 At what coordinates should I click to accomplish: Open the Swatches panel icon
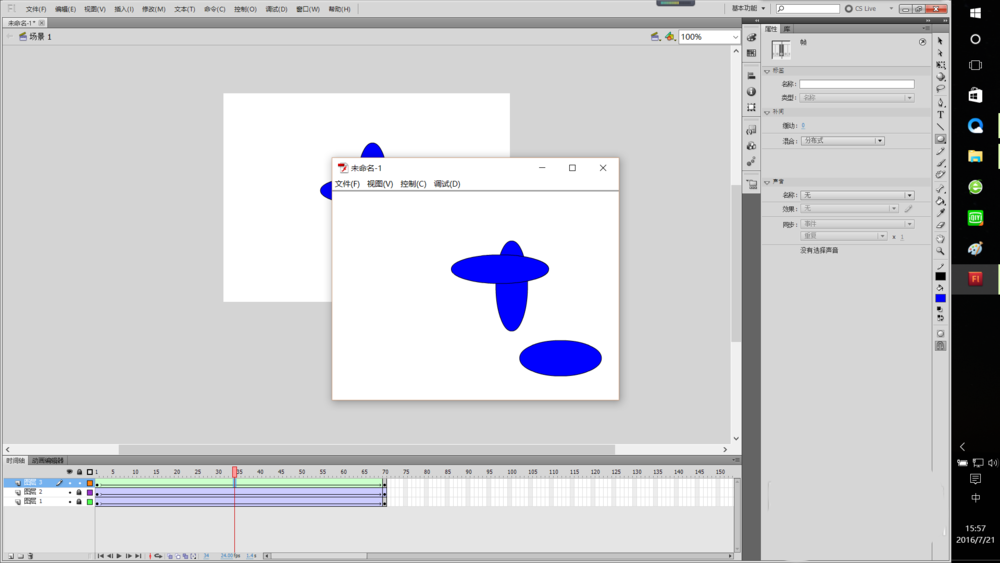(x=751, y=53)
